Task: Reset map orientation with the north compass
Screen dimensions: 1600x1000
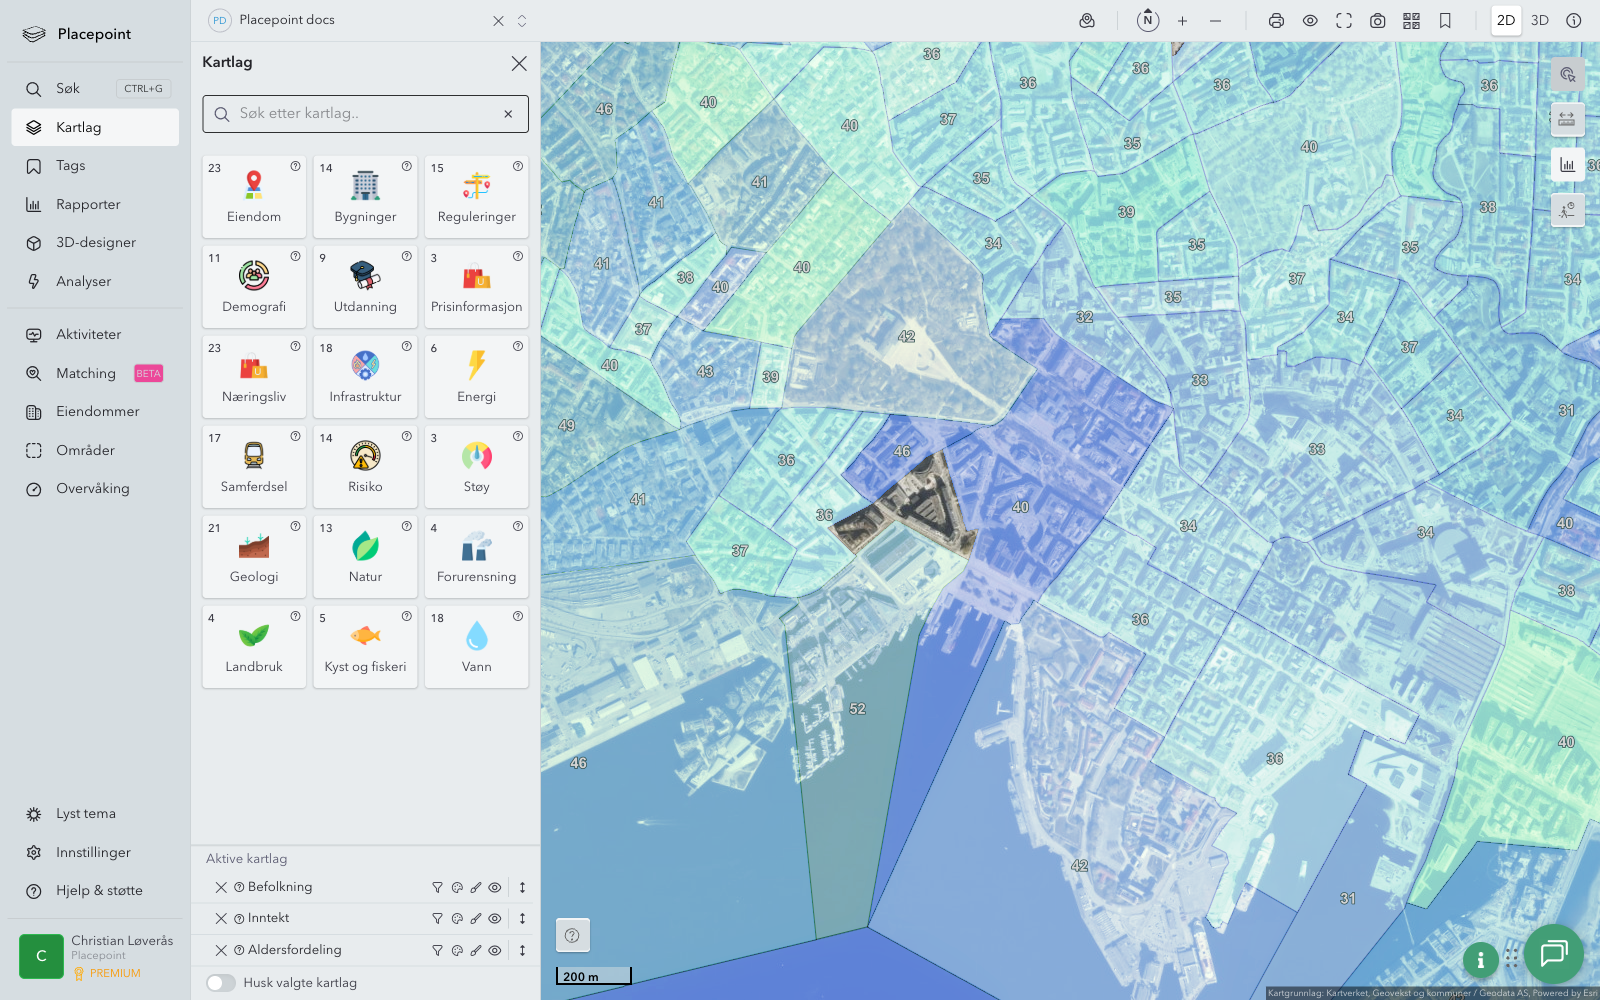Action: [x=1148, y=20]
